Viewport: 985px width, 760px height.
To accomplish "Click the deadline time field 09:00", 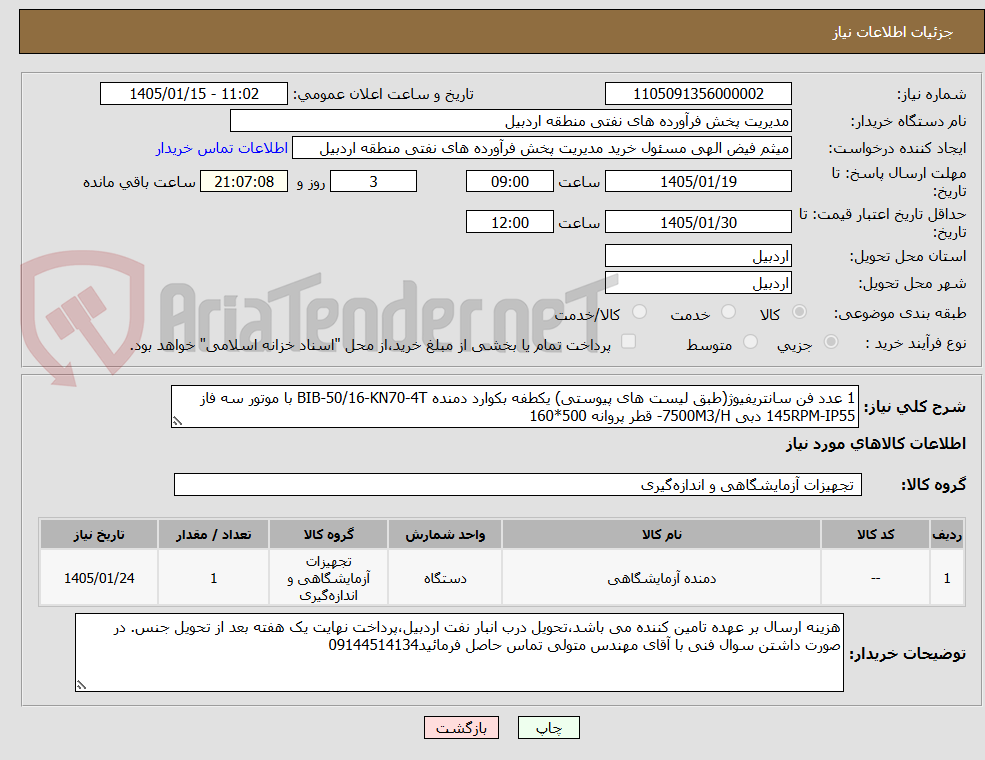I will 509,182.
